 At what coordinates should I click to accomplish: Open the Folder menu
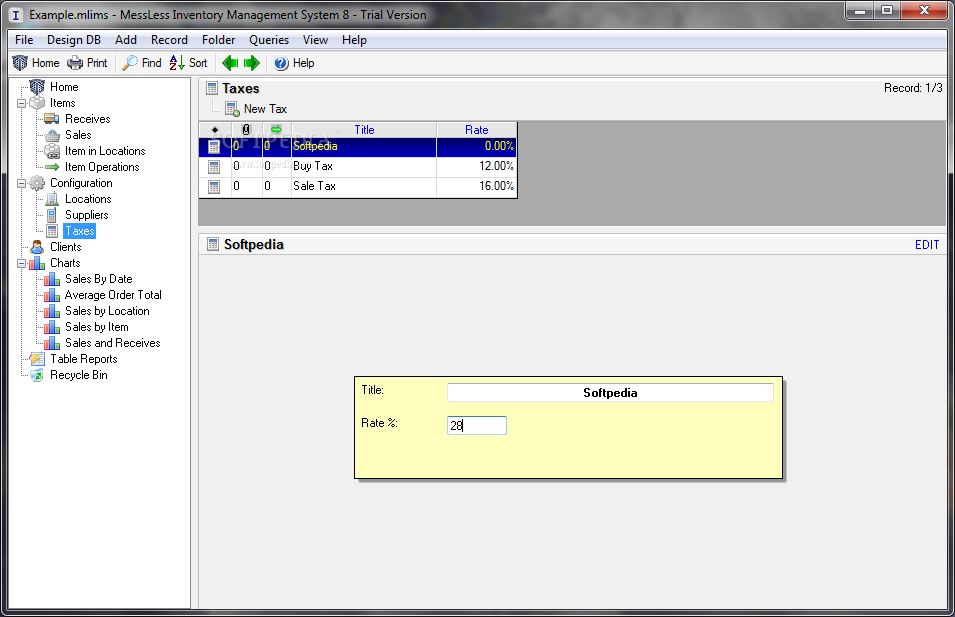219,40
